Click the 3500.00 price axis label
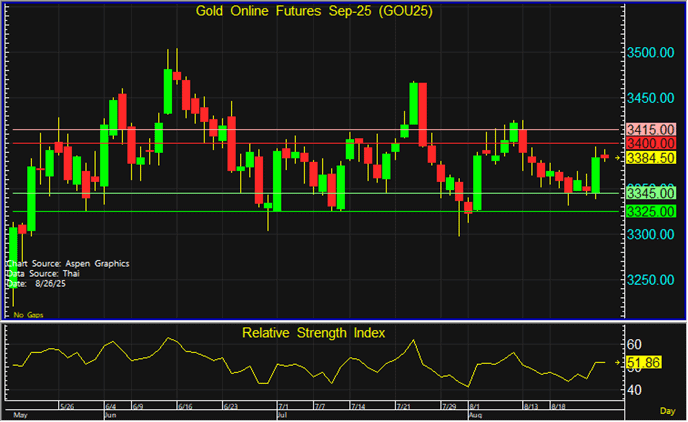 tap(652, 52)
